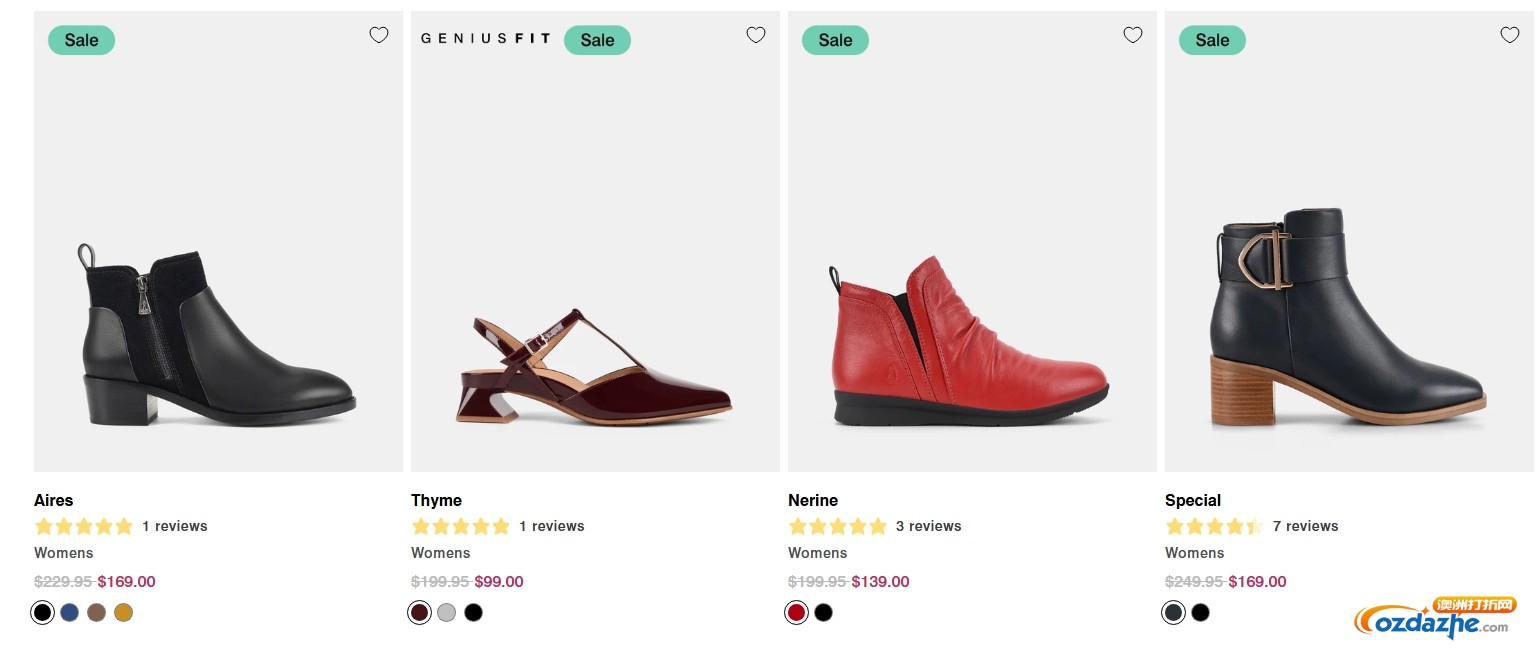Select black color for Special boot

click(x=1200, y=612)
